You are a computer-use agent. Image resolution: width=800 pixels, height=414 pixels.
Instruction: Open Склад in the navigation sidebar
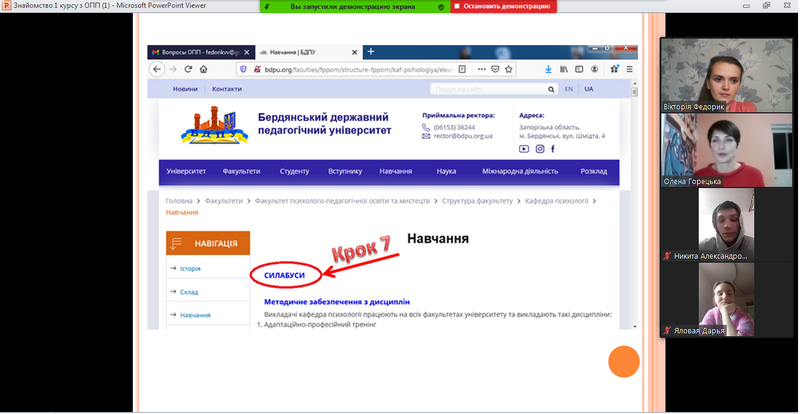[189, 292]
